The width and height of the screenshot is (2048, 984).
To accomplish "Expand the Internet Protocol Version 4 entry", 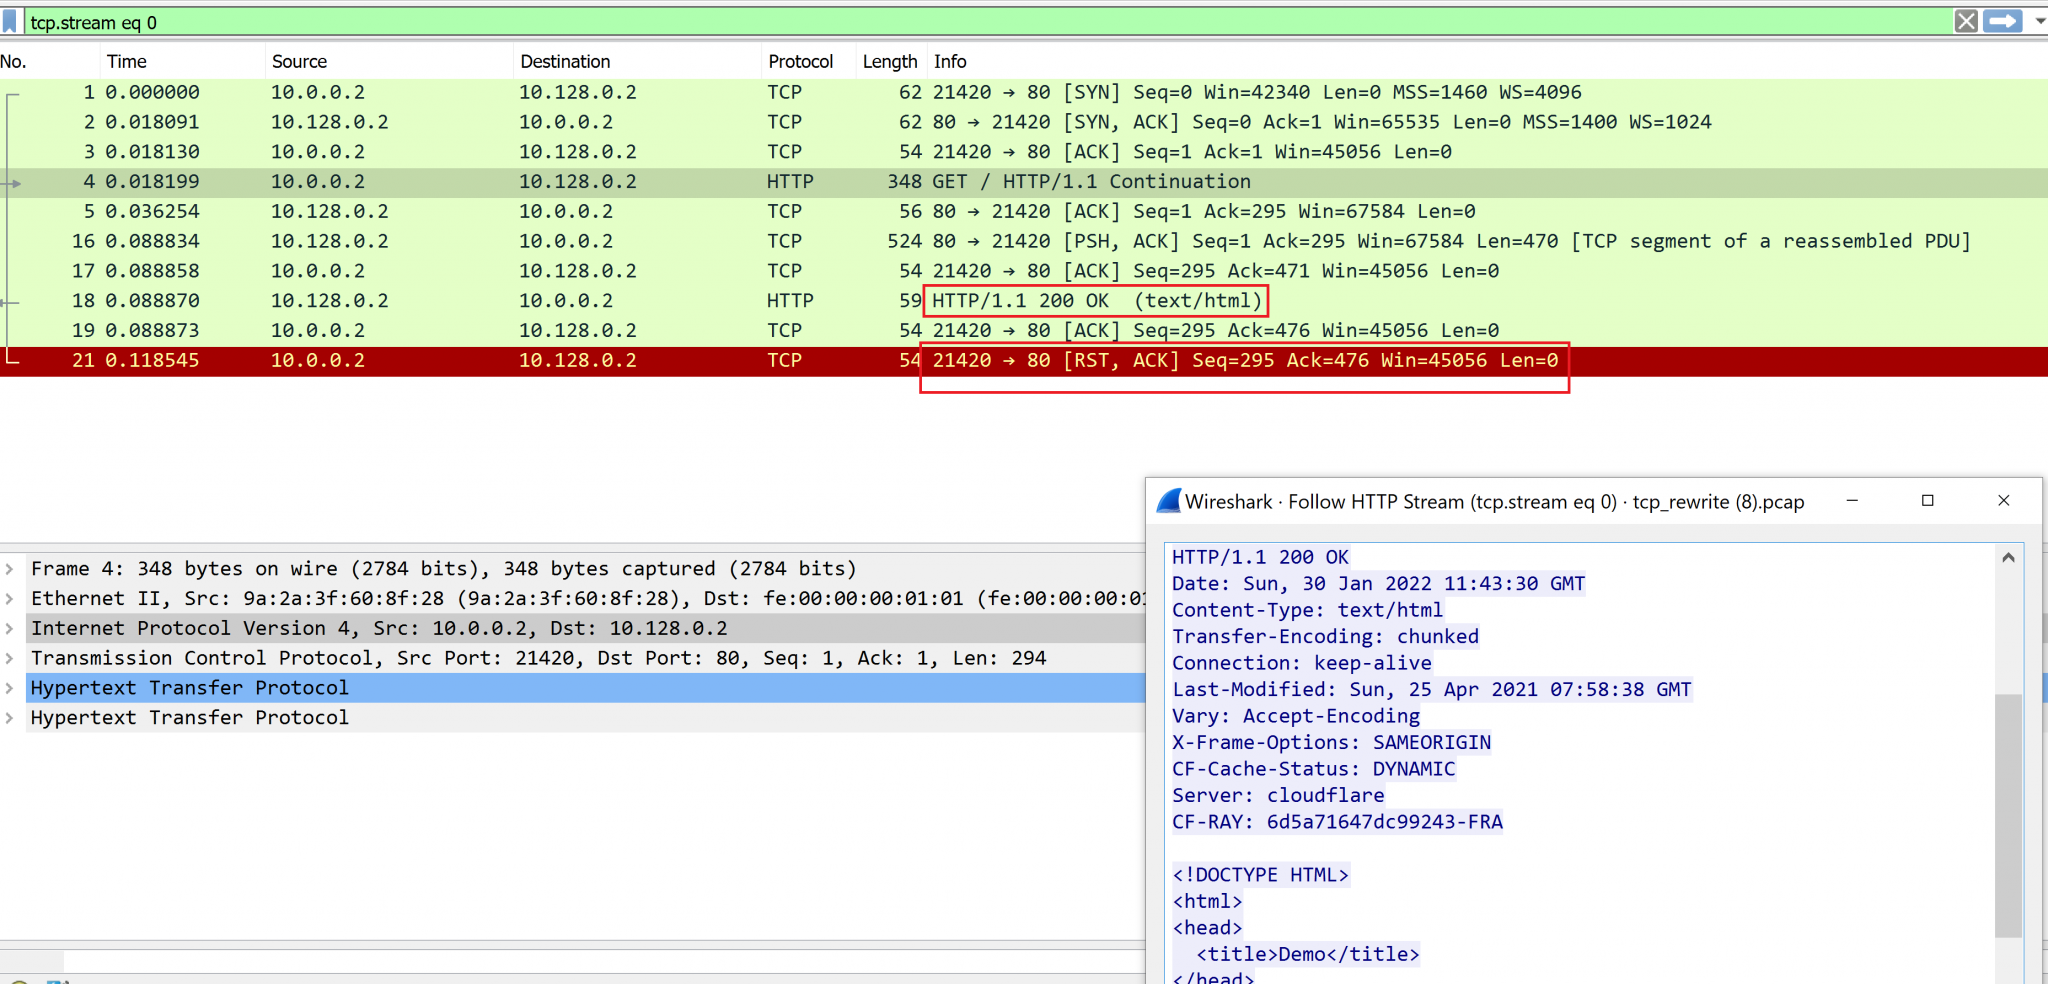I will click(x=10, y=628).
